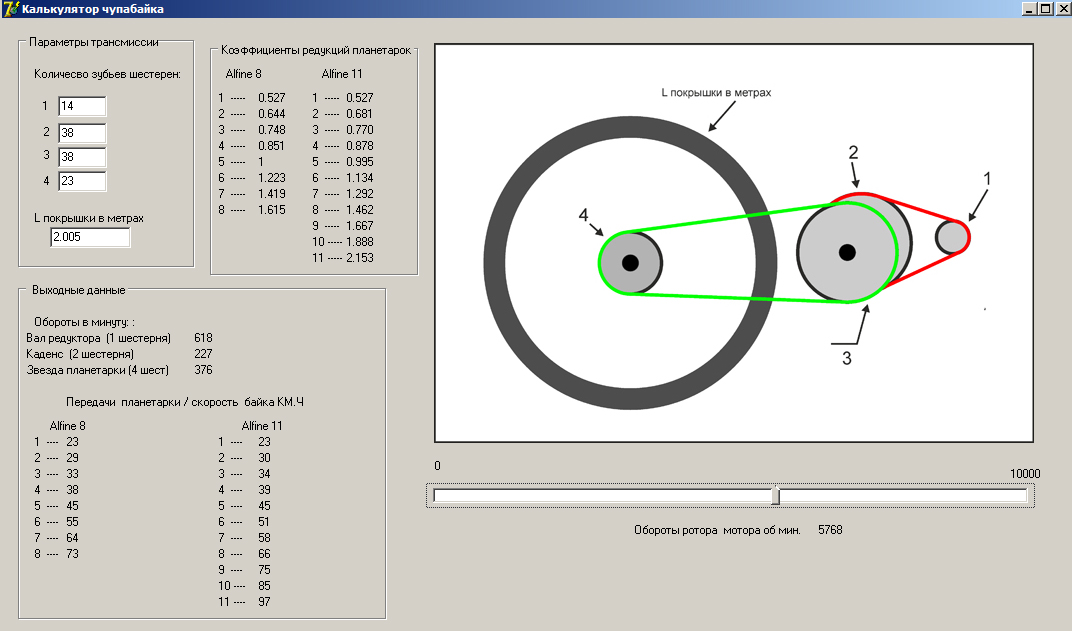Focus the teeth input field for sprocket 3
Viewport: 1072px width, 631px height.
point(81,157)
